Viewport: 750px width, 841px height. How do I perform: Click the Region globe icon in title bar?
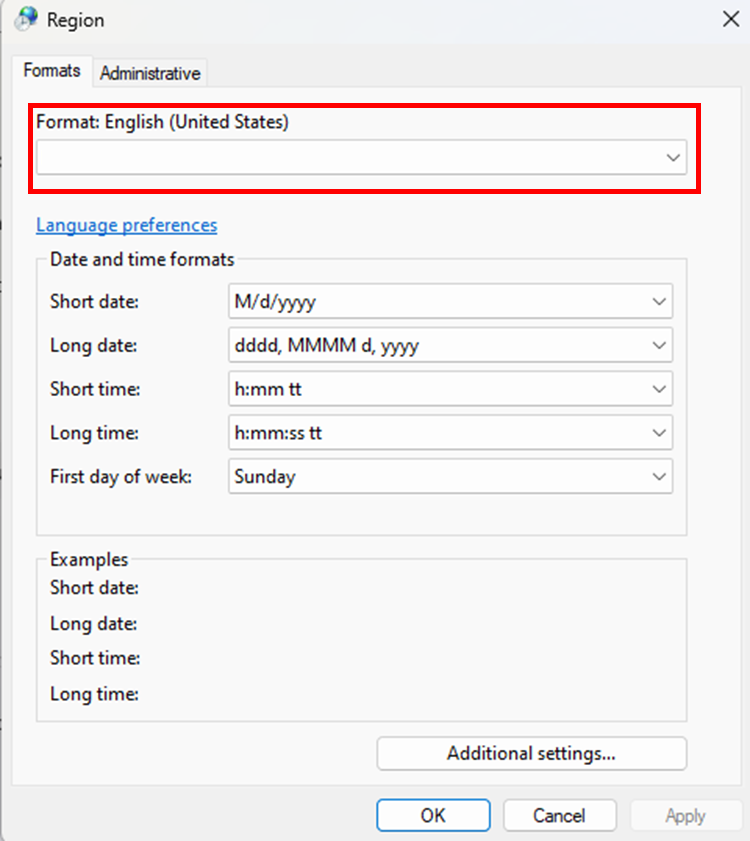(27, 19)
